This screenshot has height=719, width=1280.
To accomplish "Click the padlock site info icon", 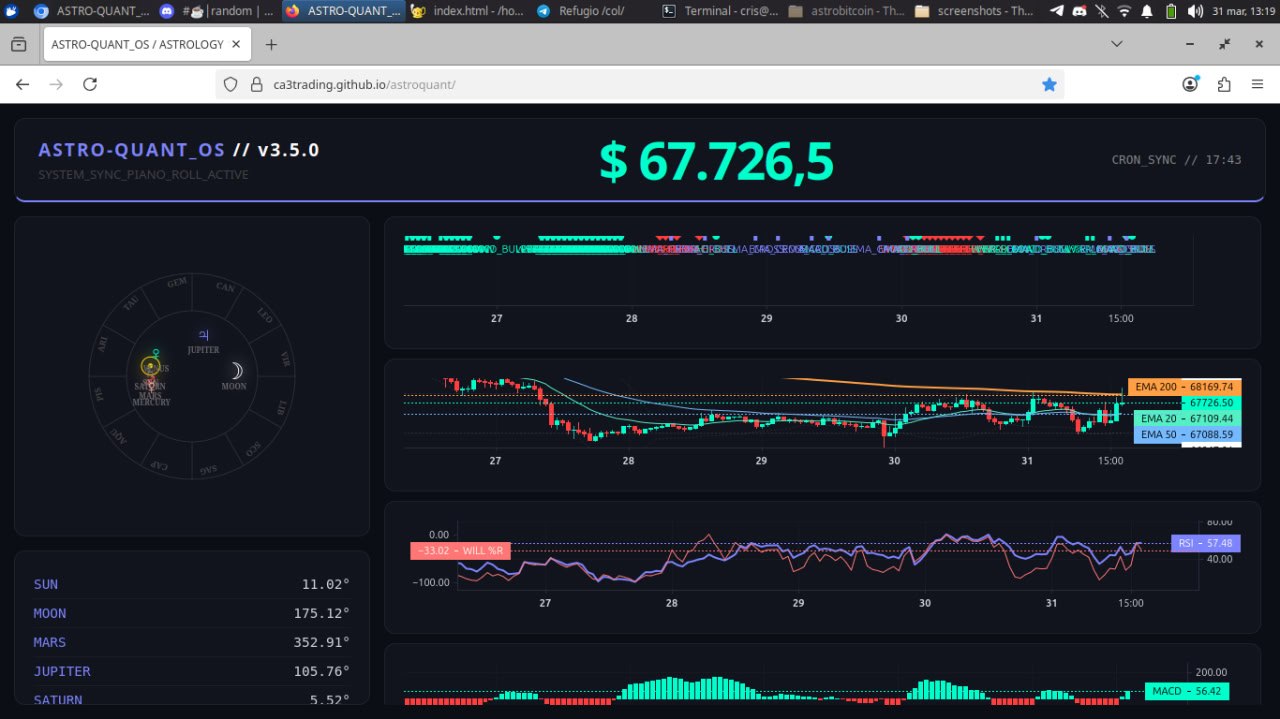I will 256,85.
